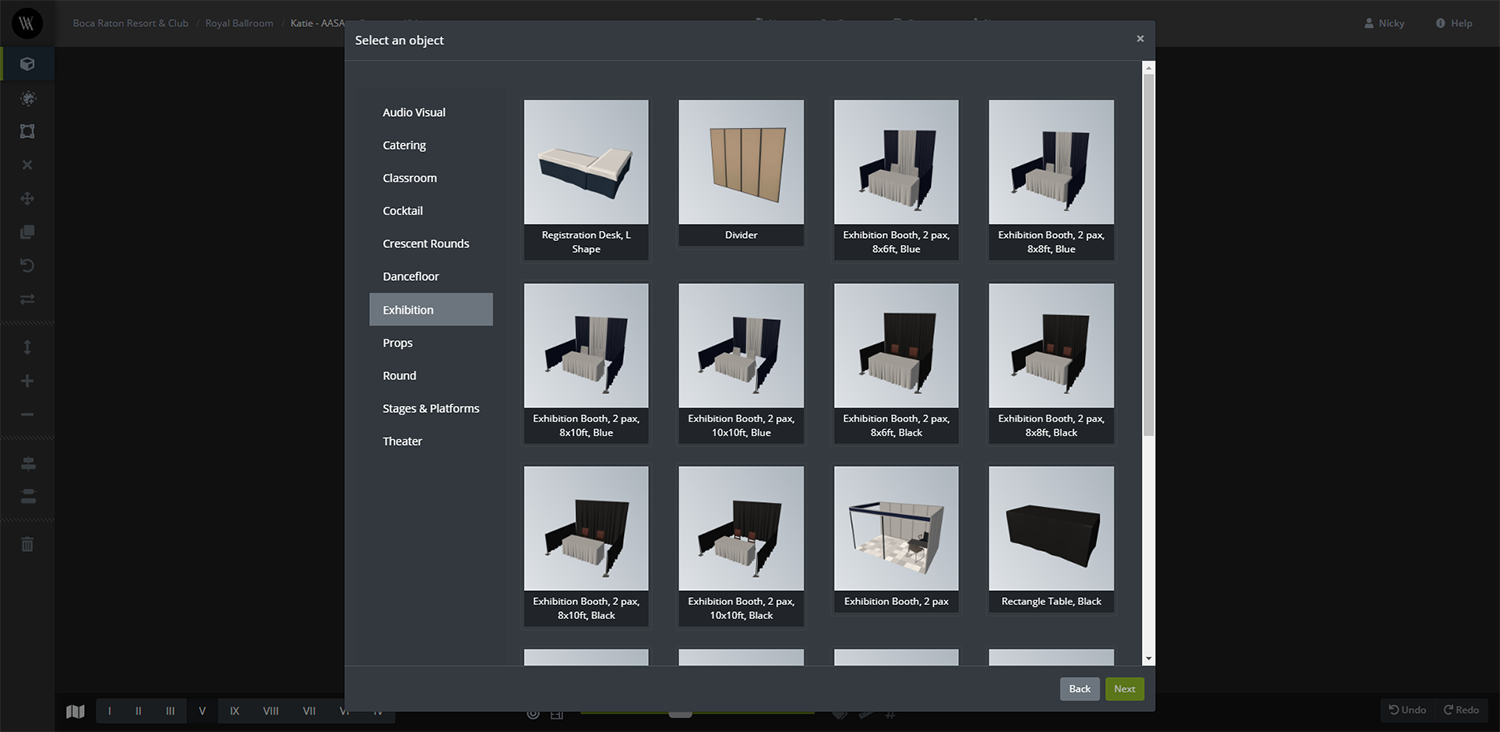This screenshot has width=1500, height=732.
Task: Click the Back button
Action: [1080, 689]
